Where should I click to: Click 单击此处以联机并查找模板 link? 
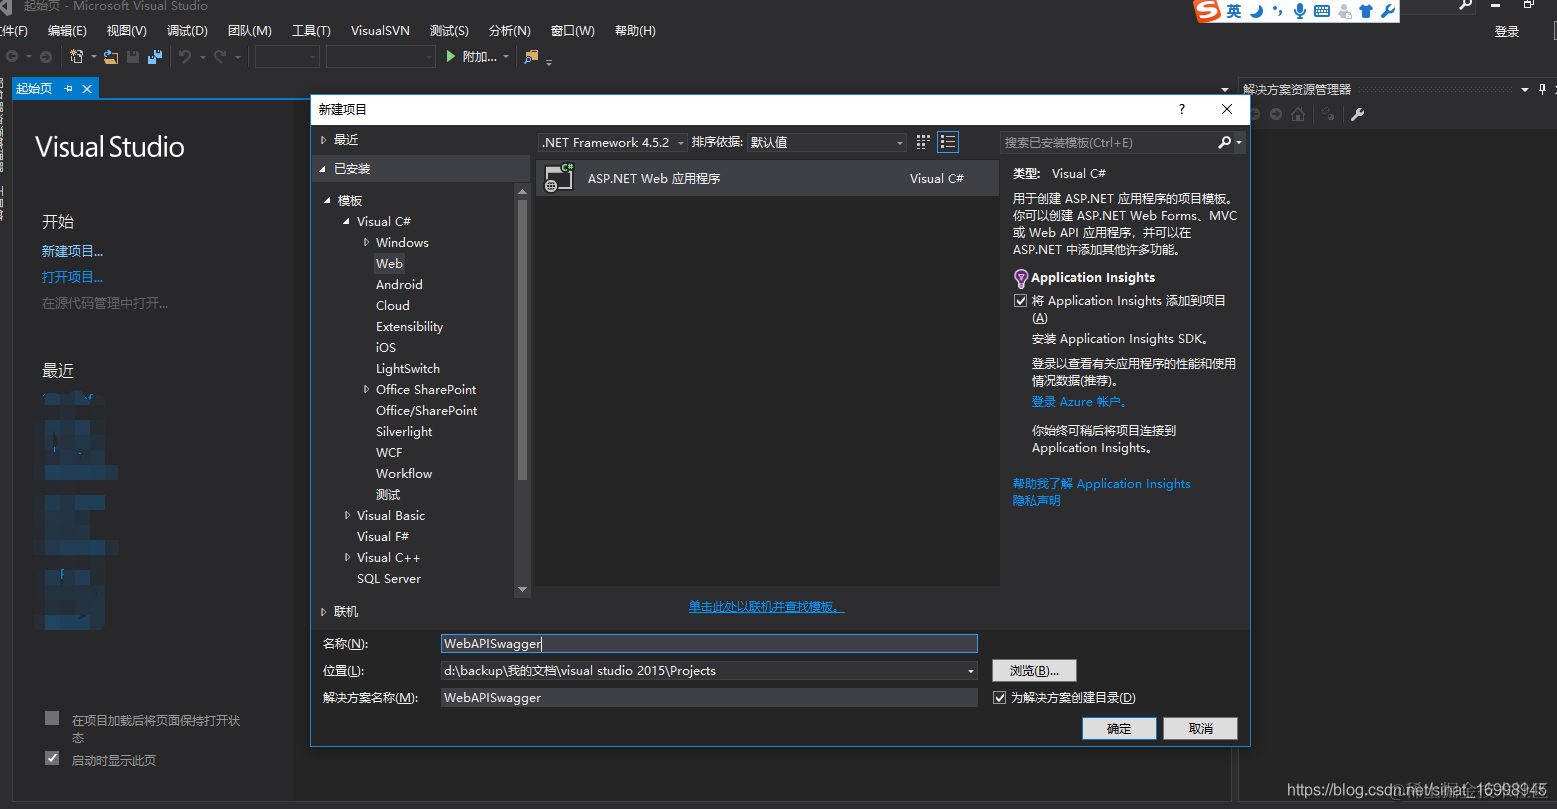[x=766, y=607]
